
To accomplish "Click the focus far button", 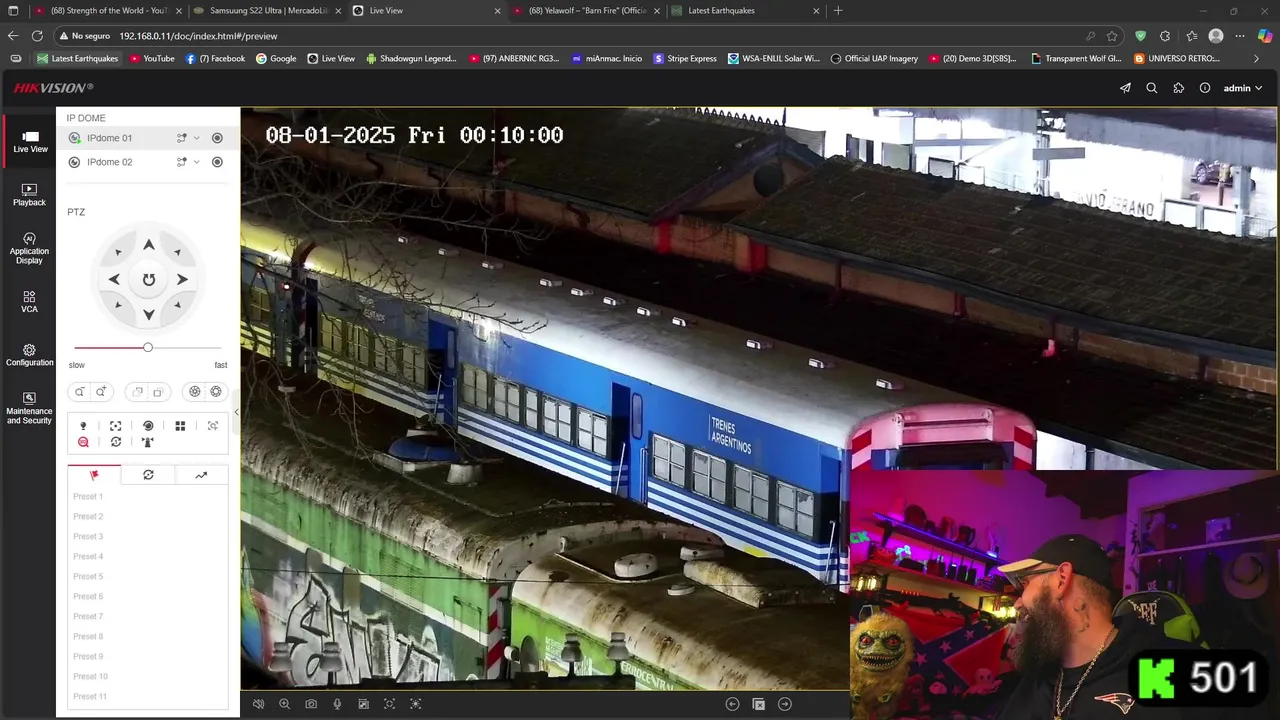I will [x=158, y=392].
